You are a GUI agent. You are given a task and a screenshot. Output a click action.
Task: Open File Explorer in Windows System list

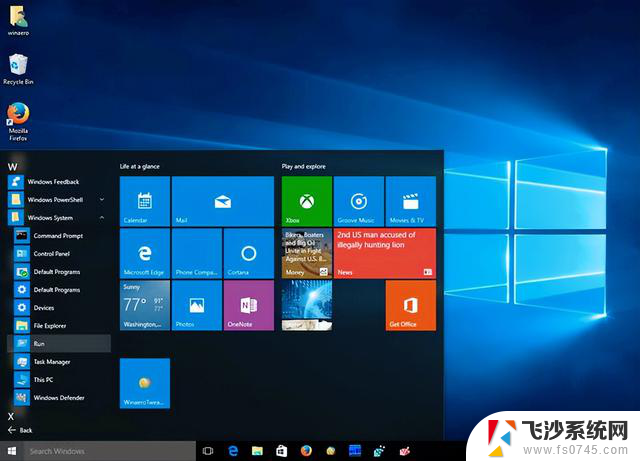pyautogui.click(x=59, y=325)
